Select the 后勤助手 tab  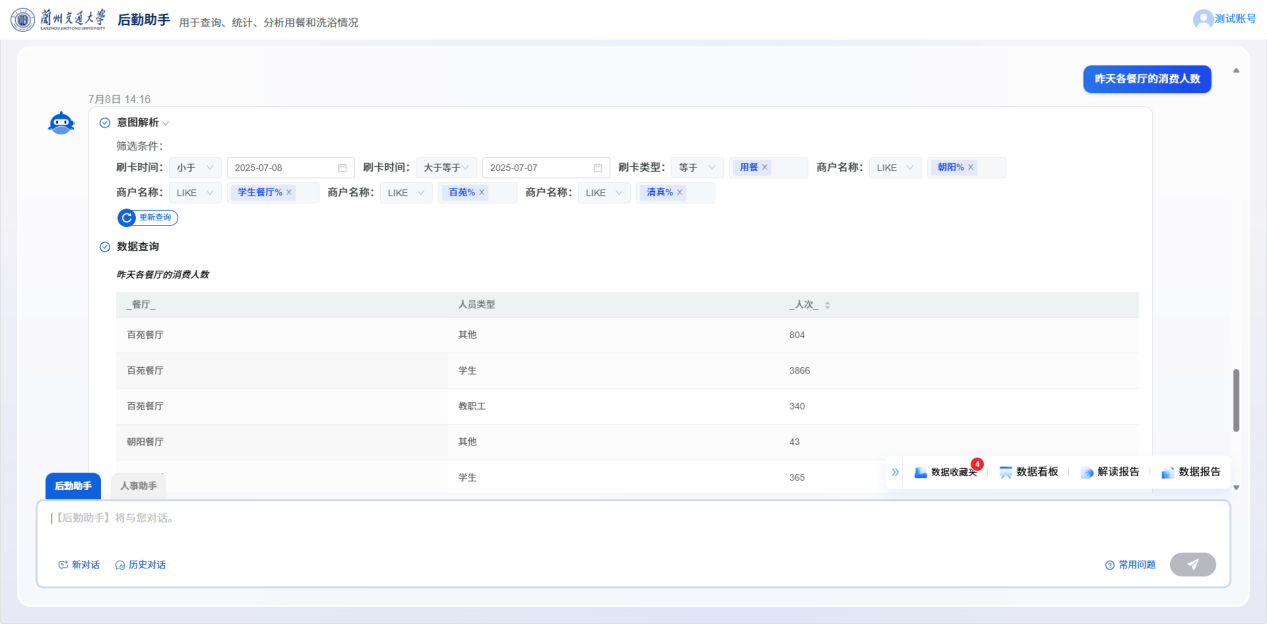pyautogui.click(x=73, y=486)
